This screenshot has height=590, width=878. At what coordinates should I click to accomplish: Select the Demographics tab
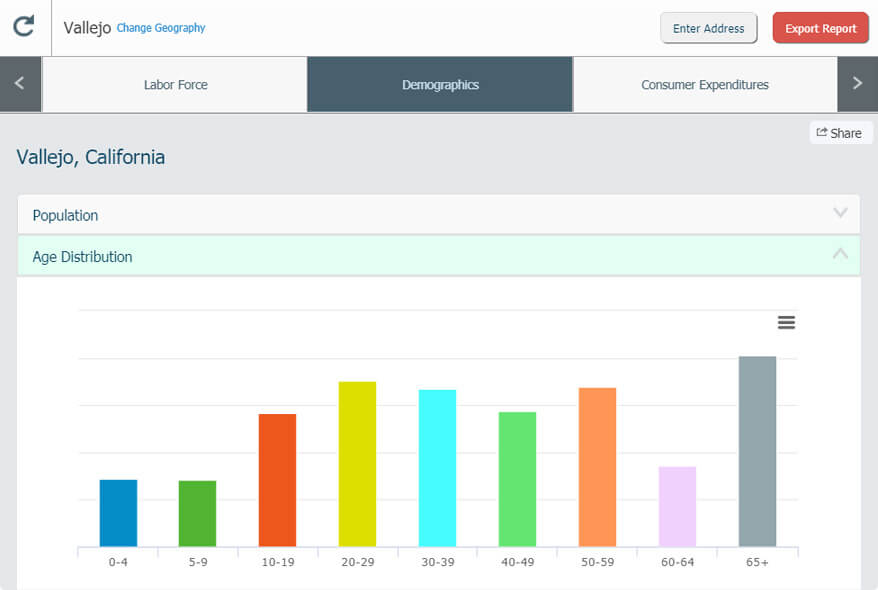440,85
